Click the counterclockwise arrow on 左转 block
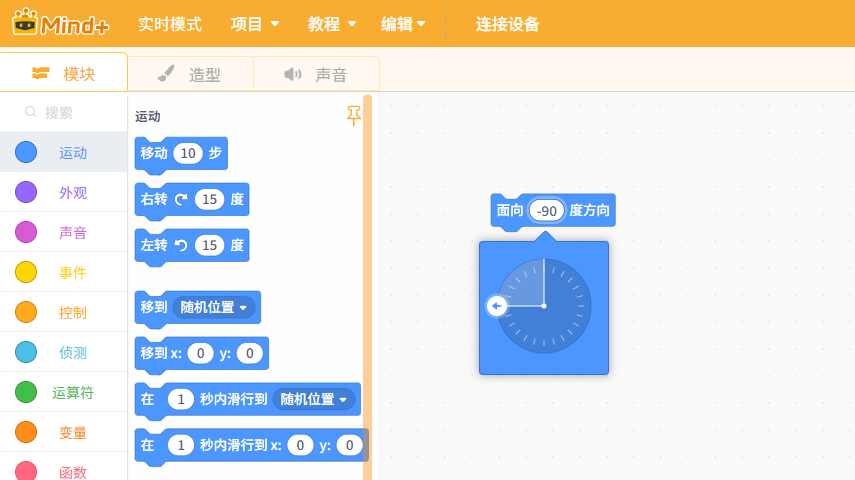The width and height of the screenshot is (855, 480). point(181,245)
